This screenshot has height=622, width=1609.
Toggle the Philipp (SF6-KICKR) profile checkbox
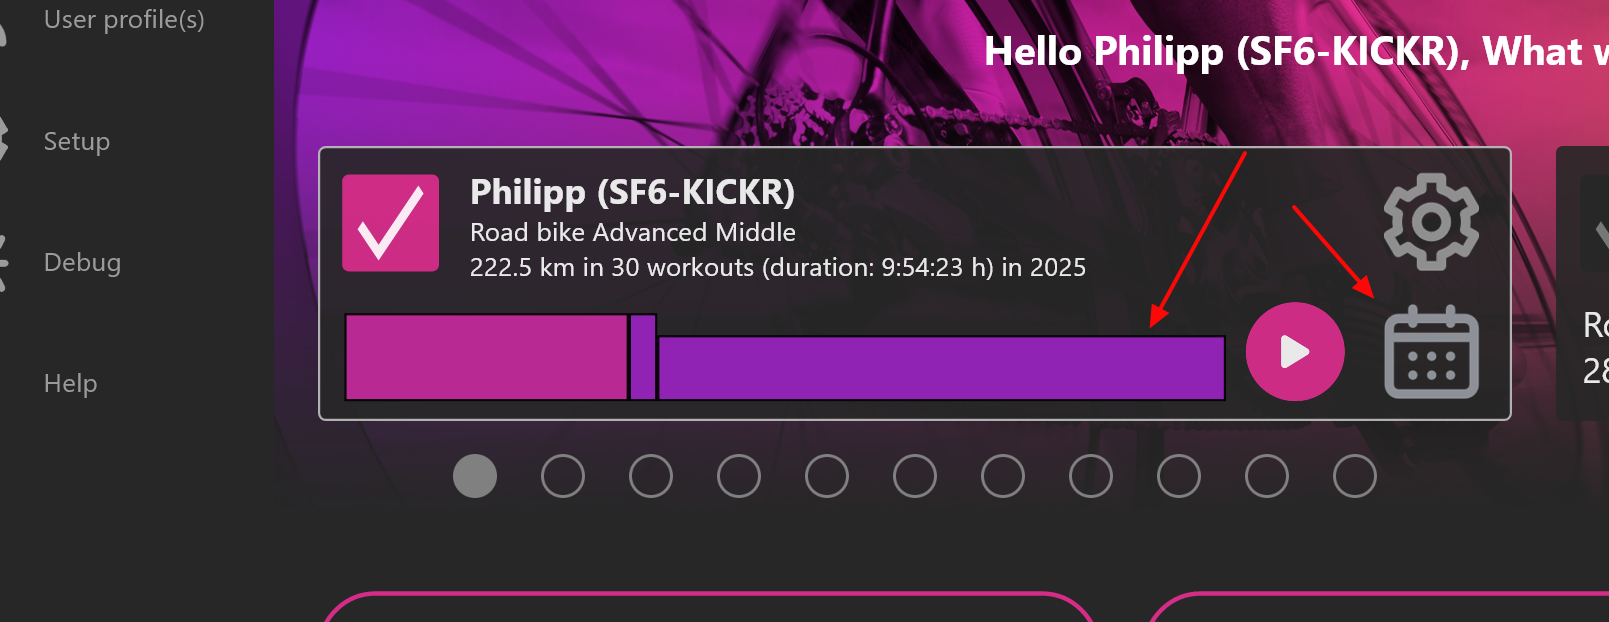[x=390, y=223]
